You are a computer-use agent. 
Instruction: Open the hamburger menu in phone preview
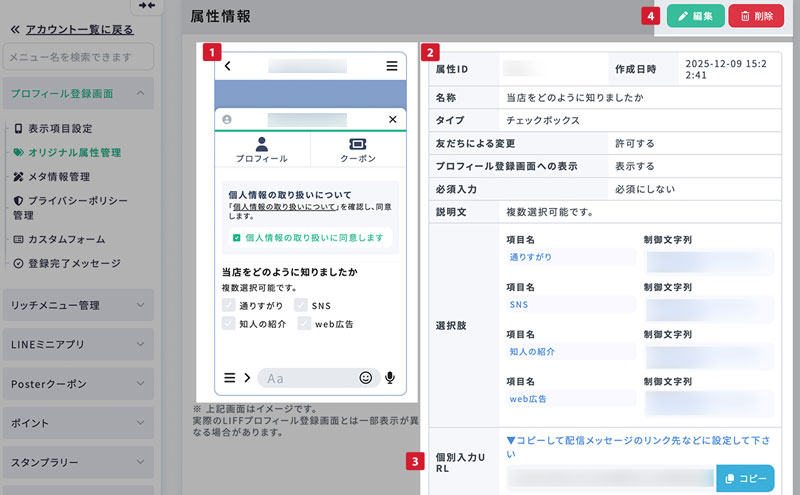pyautogui.click(x=392, y=67)
